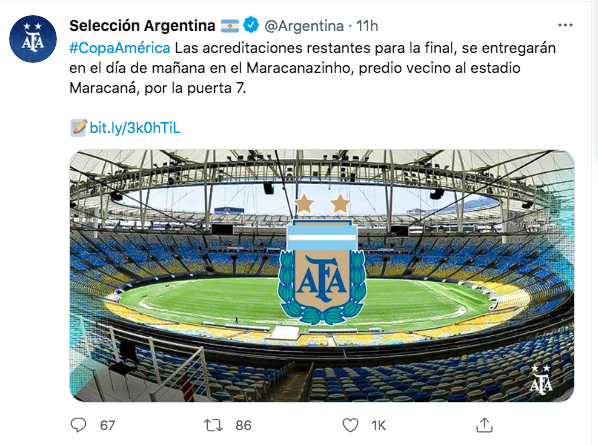Open the Selección Argentina display name
This screenshot has width=598, height=445.
coord(142,26)
